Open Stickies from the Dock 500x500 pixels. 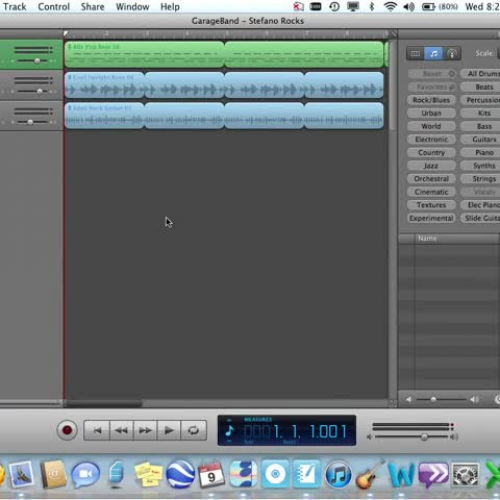[148, 474]
